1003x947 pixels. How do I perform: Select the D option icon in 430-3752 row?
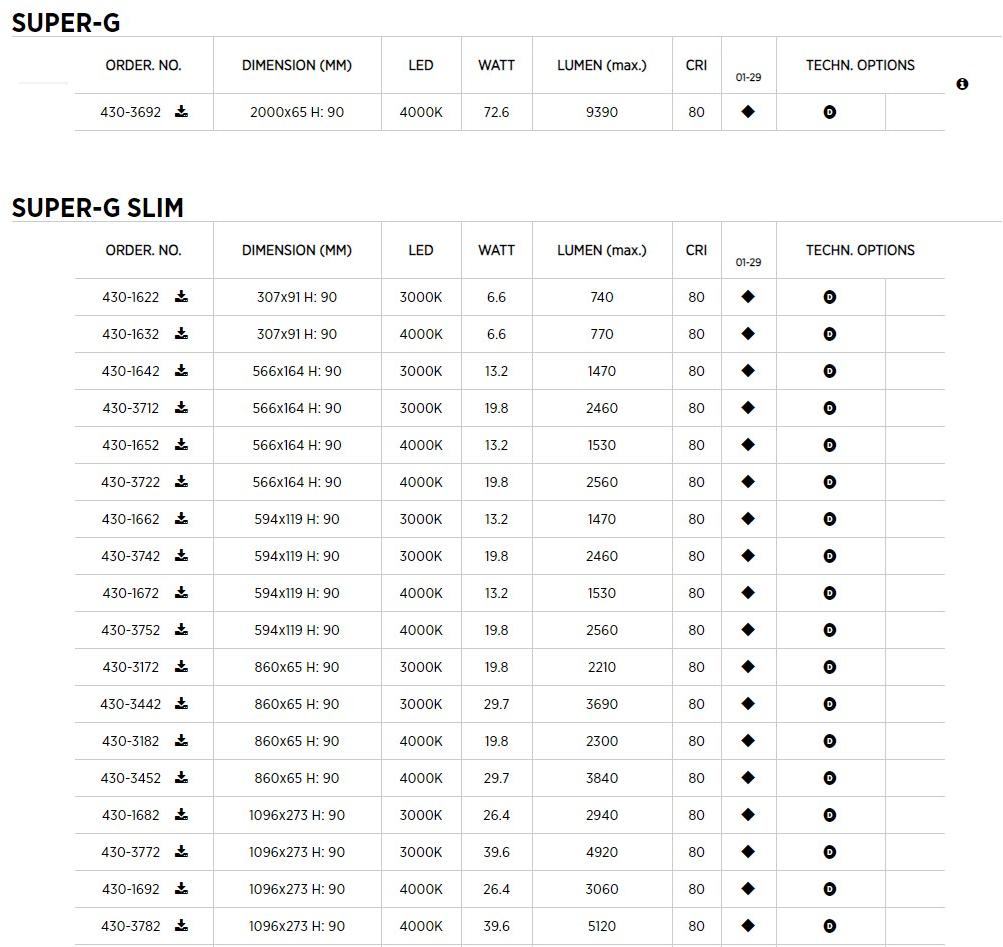tap(829, 630)
